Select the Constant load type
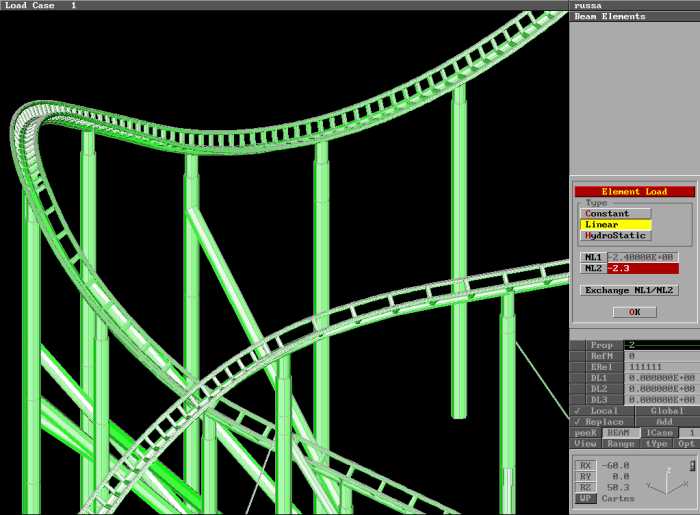Viewport: 700px width, 515px height. [615, 213]
